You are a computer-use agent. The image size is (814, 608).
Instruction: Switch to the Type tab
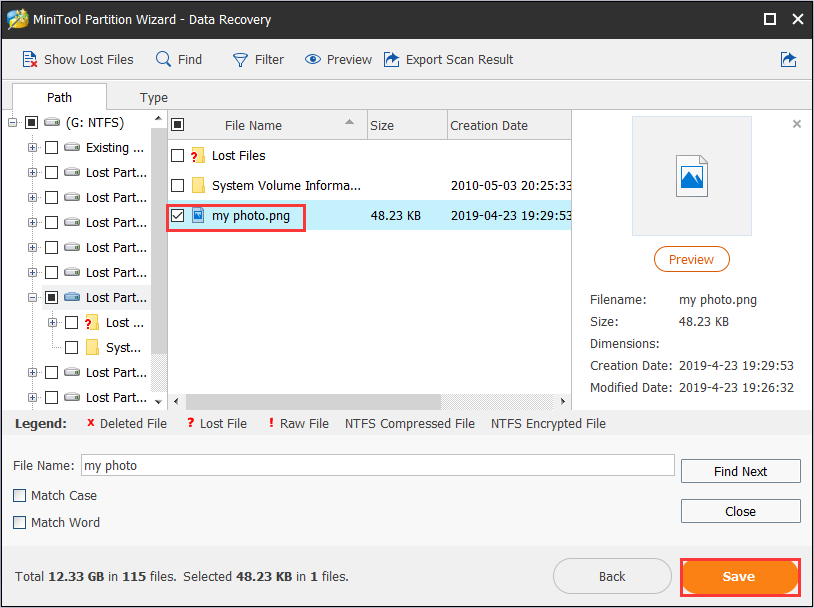[x=154, y=98]
